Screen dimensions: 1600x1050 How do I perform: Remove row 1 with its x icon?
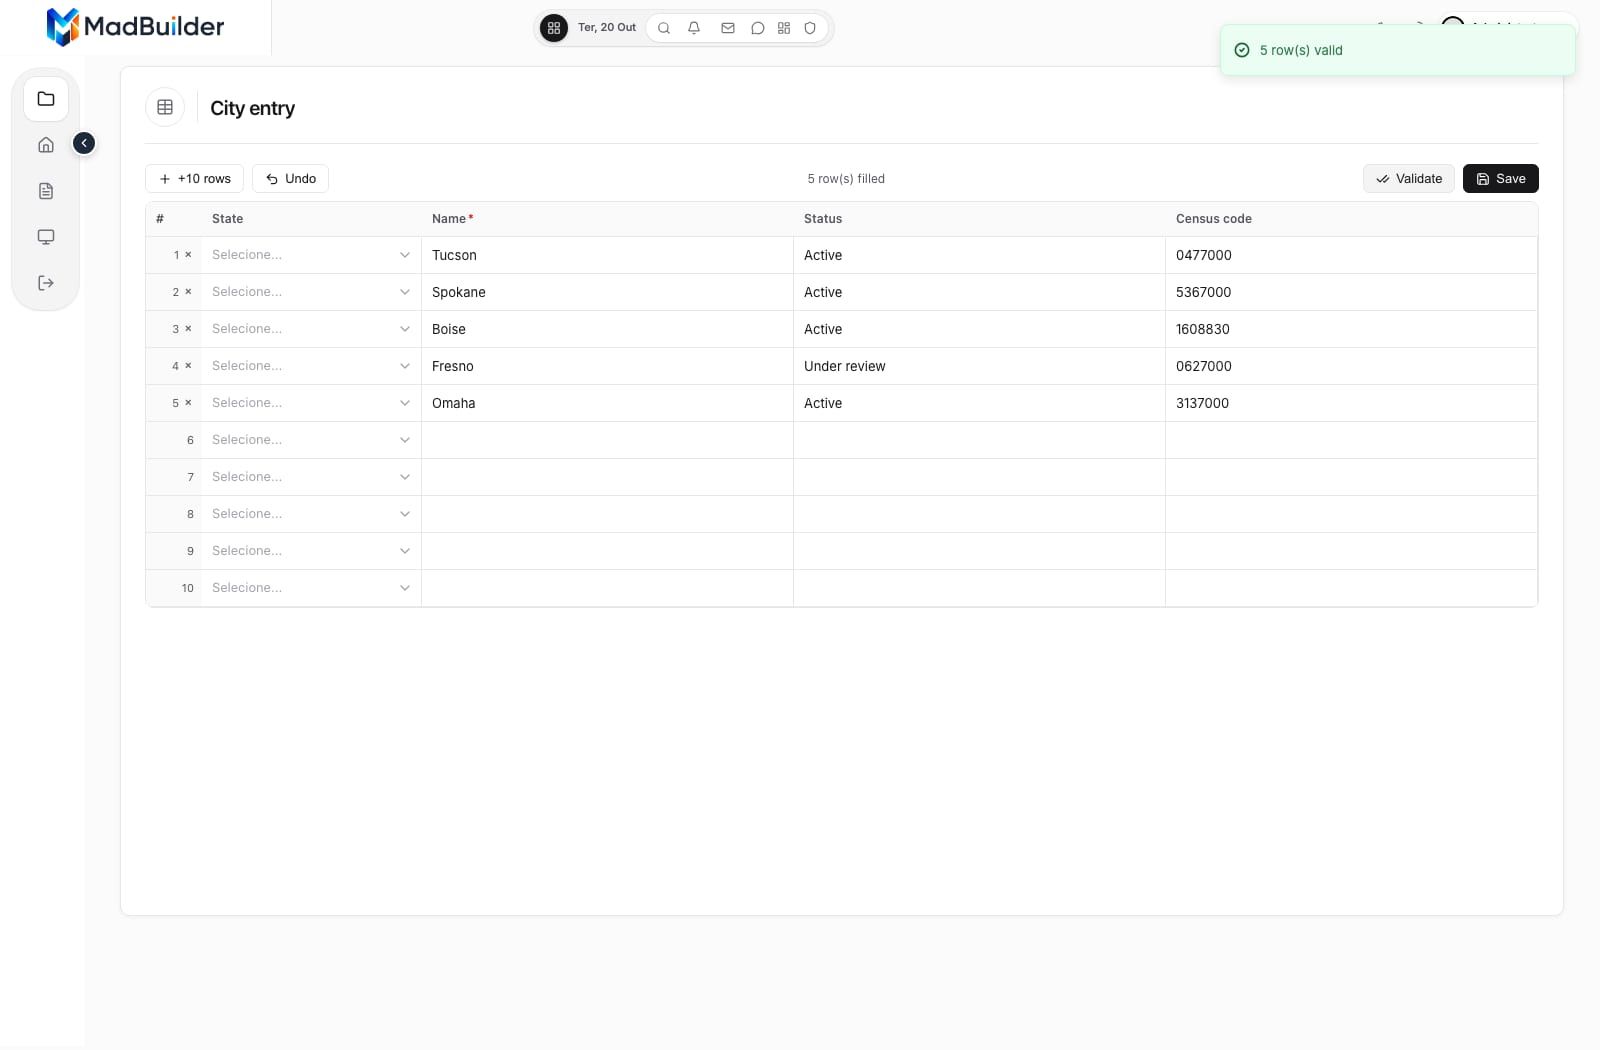188,255
